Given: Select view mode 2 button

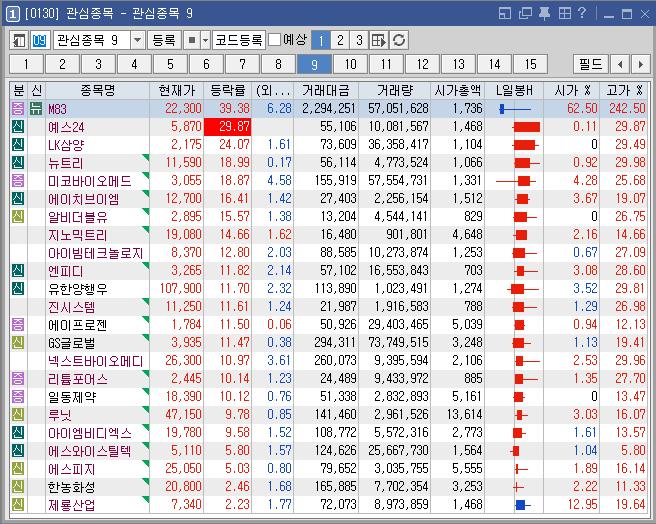Looking at the screenshot, I should pyautogui.click(x=340, y=40).
